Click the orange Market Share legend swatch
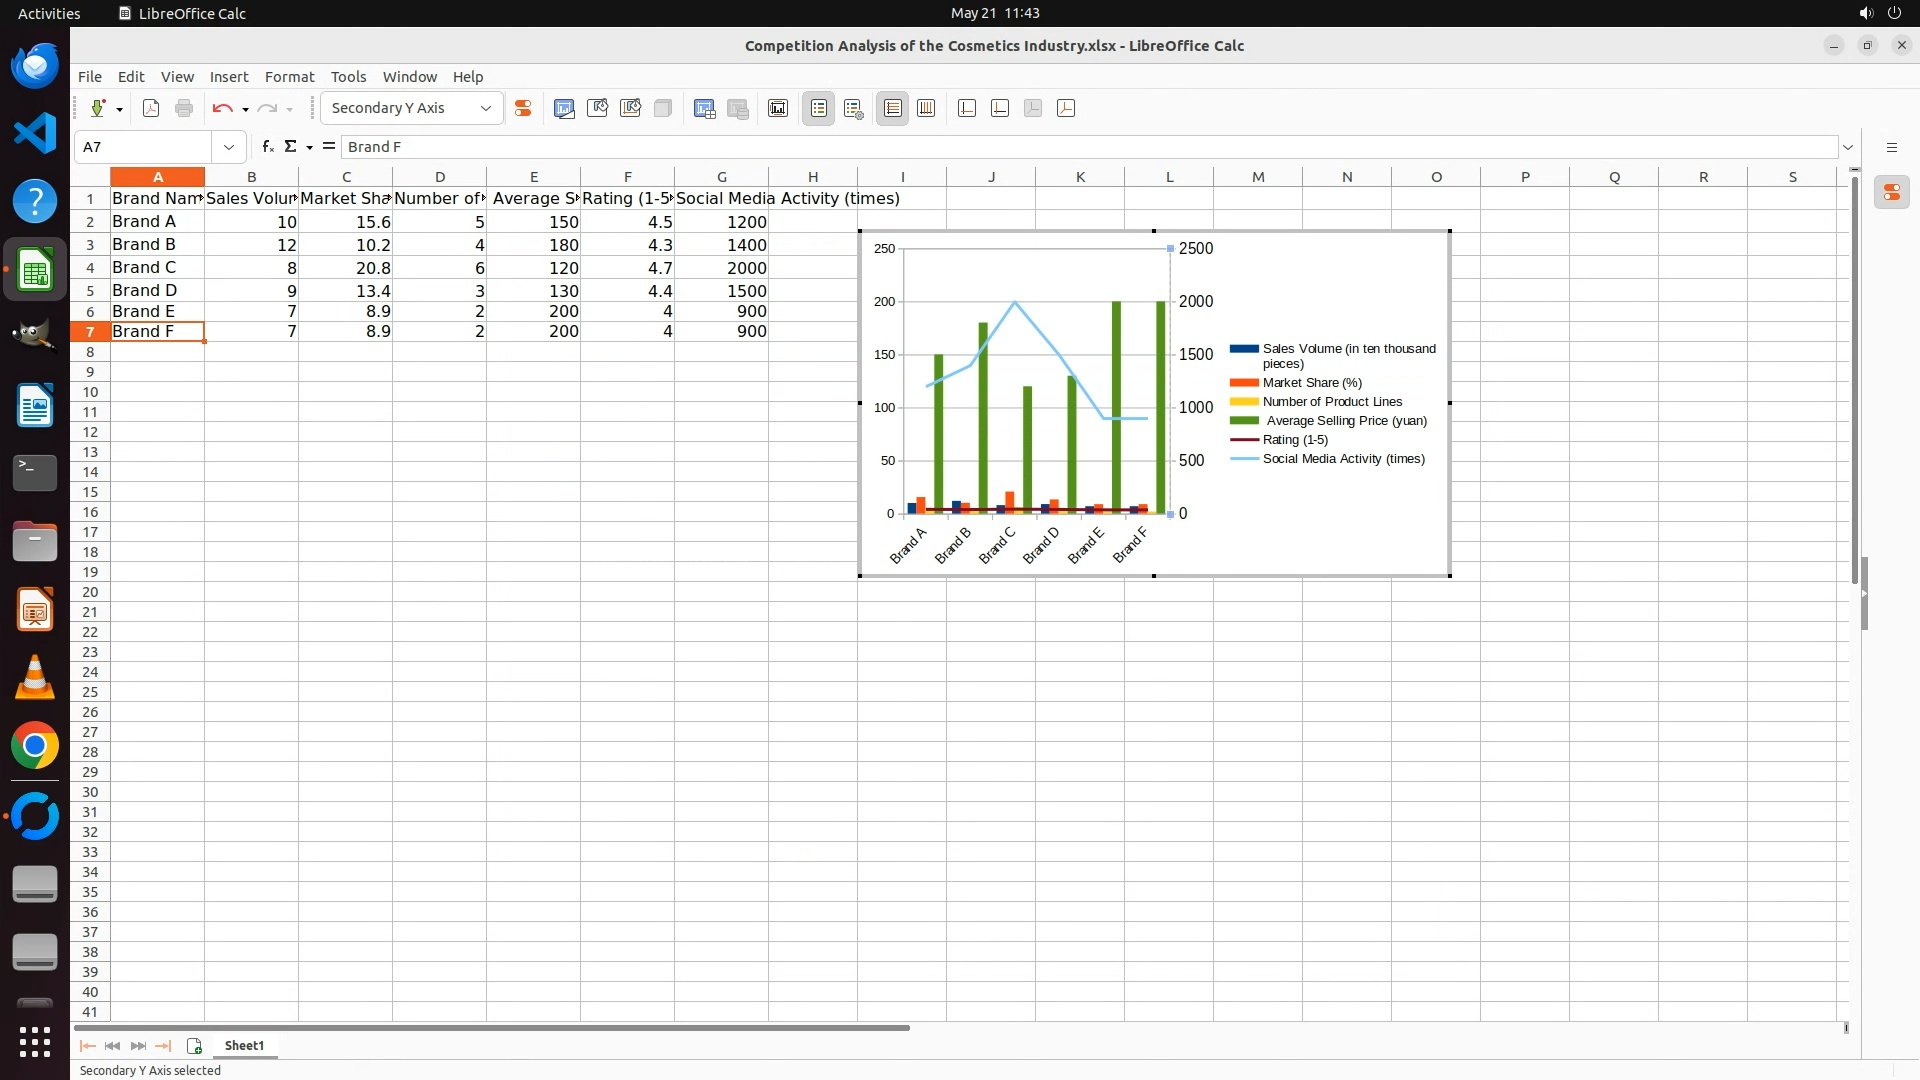 pos(1243,383)
